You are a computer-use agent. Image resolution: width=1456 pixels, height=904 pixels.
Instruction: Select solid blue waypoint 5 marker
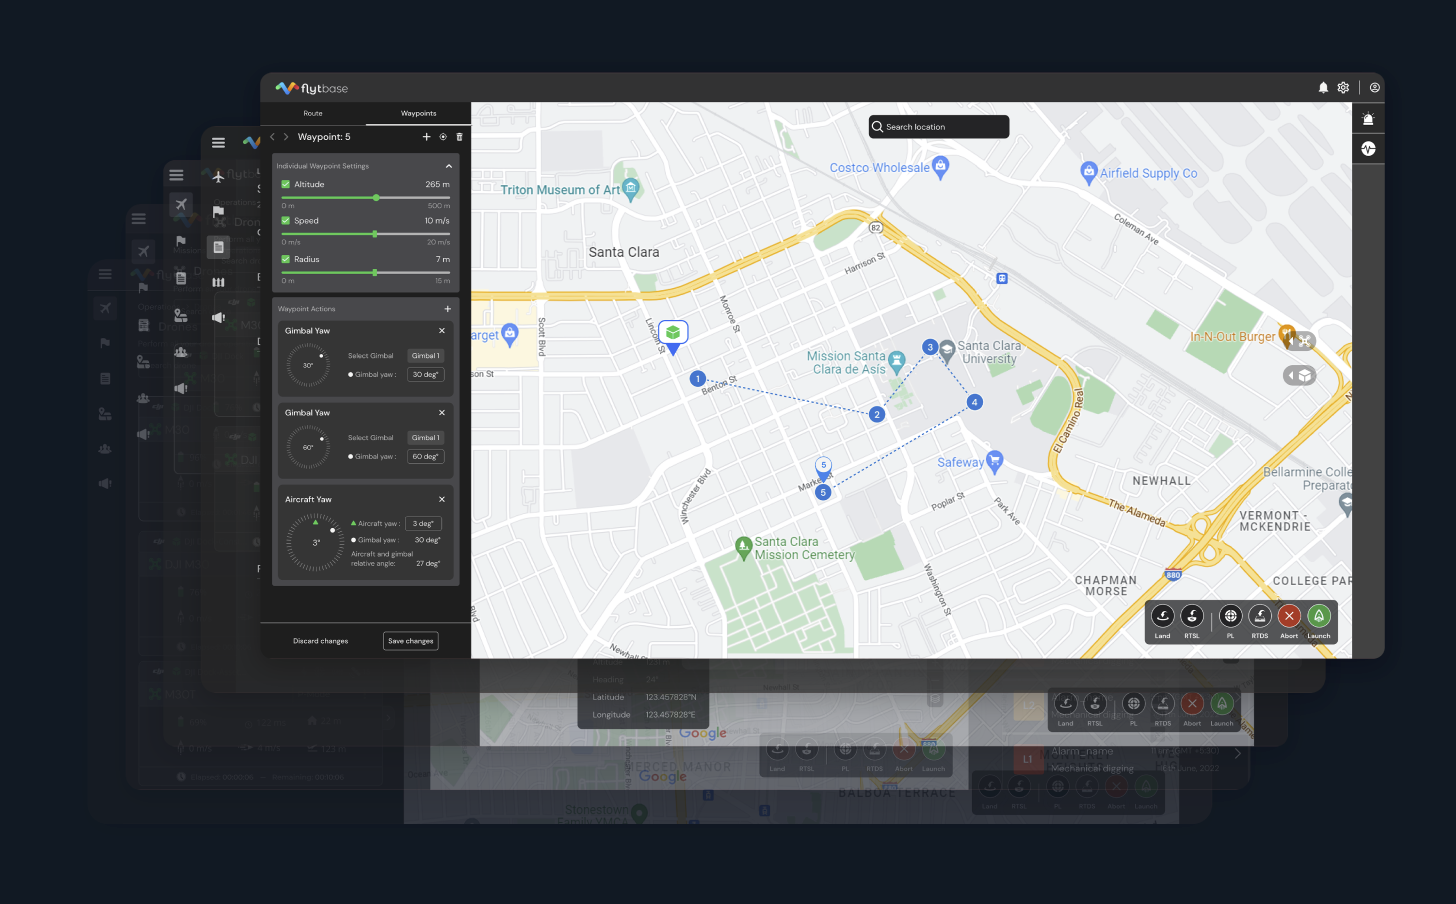(x=823, y=492)
